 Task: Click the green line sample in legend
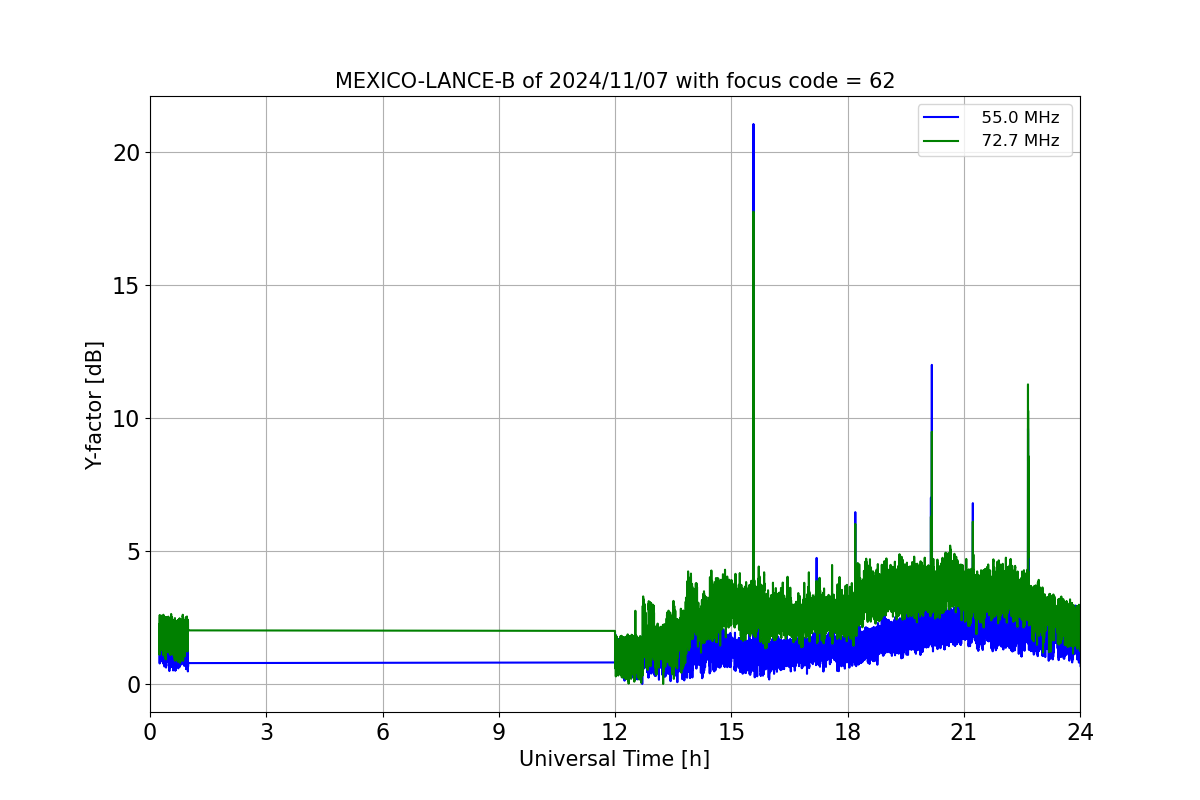942,141
